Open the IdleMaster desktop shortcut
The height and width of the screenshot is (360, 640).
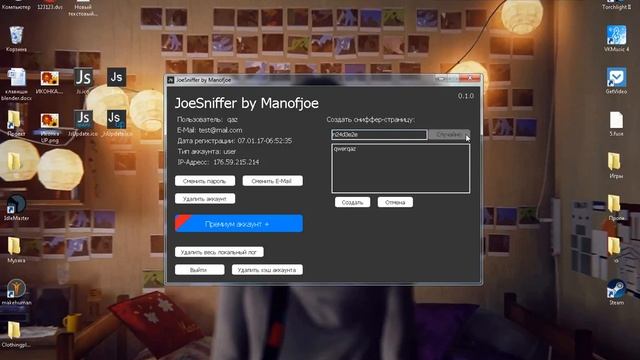[16, 208]
